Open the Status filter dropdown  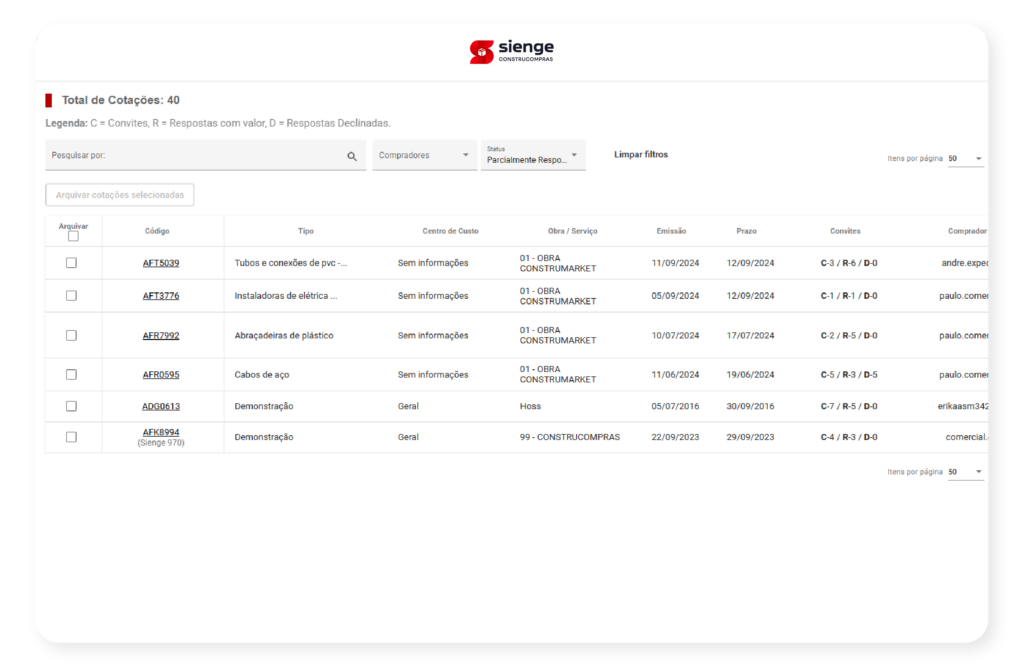click(533, 155)
